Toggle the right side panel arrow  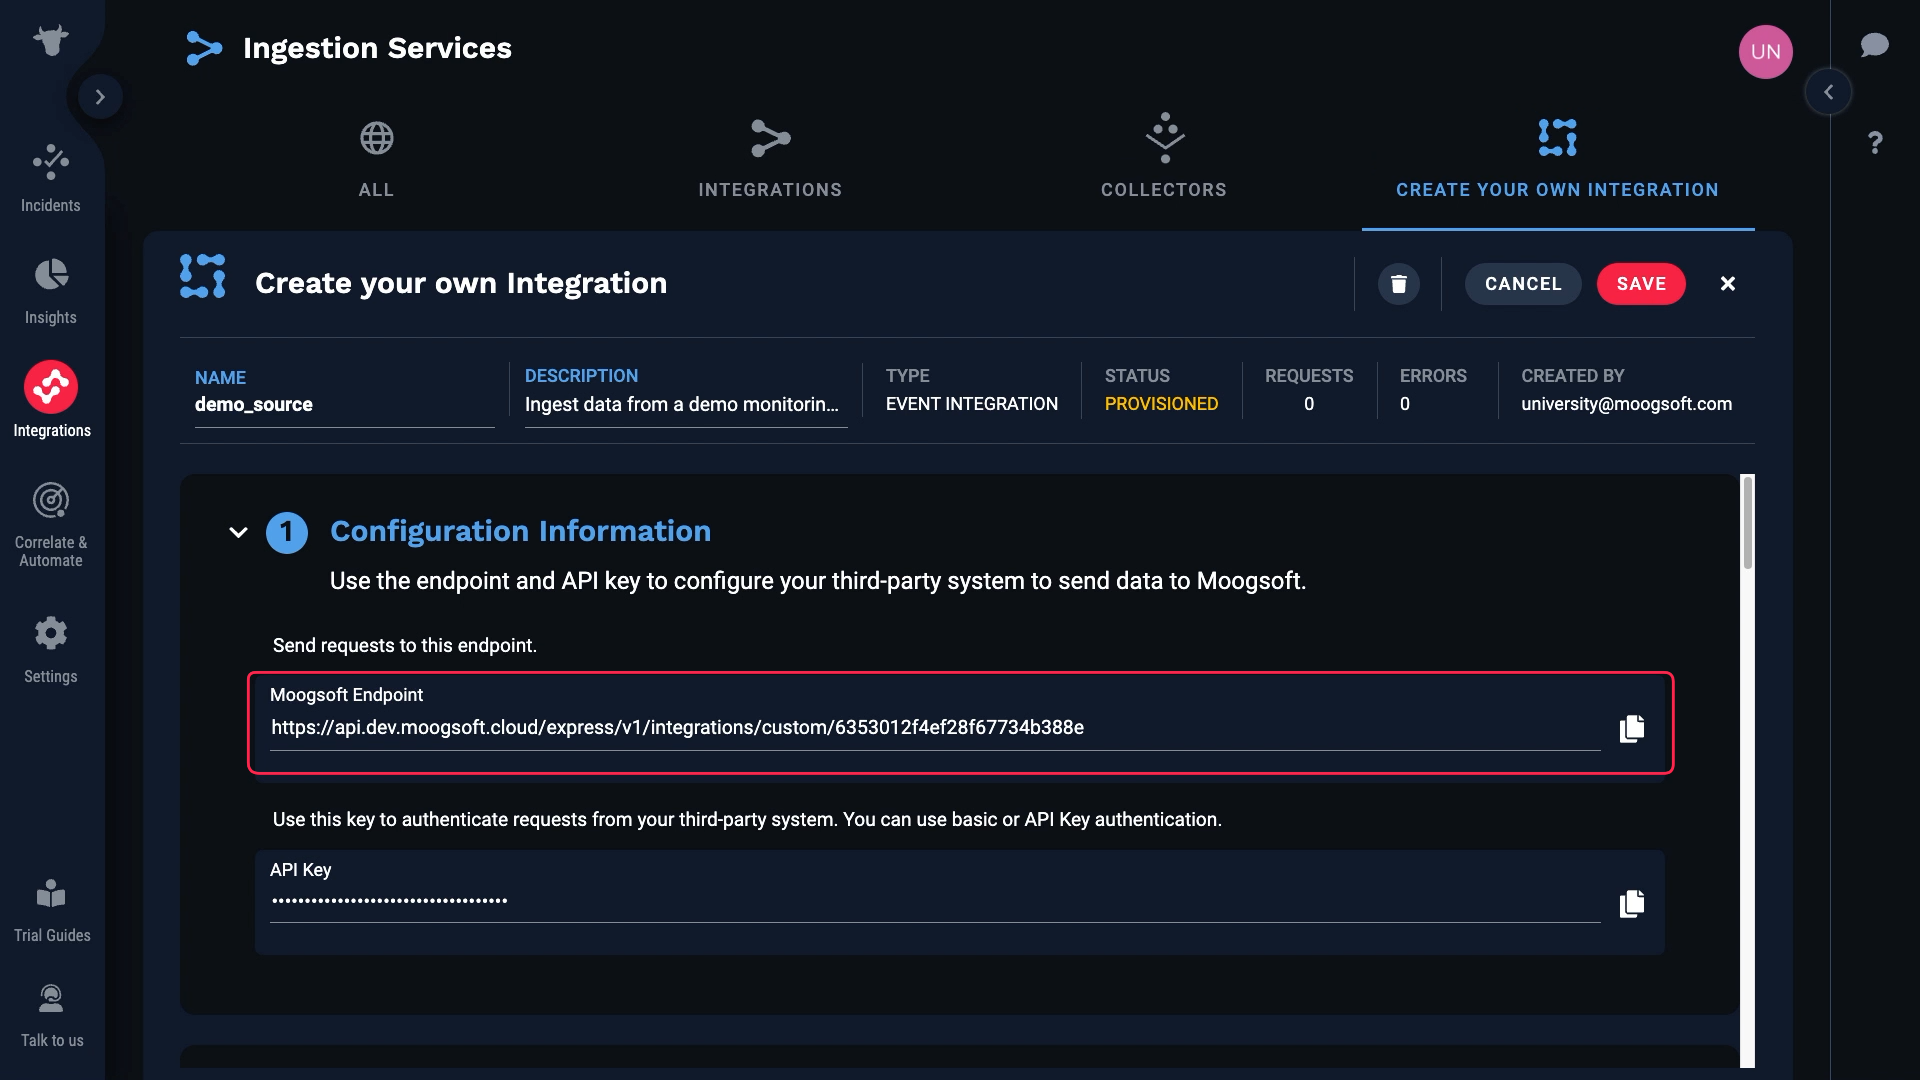pos(1828,92)
